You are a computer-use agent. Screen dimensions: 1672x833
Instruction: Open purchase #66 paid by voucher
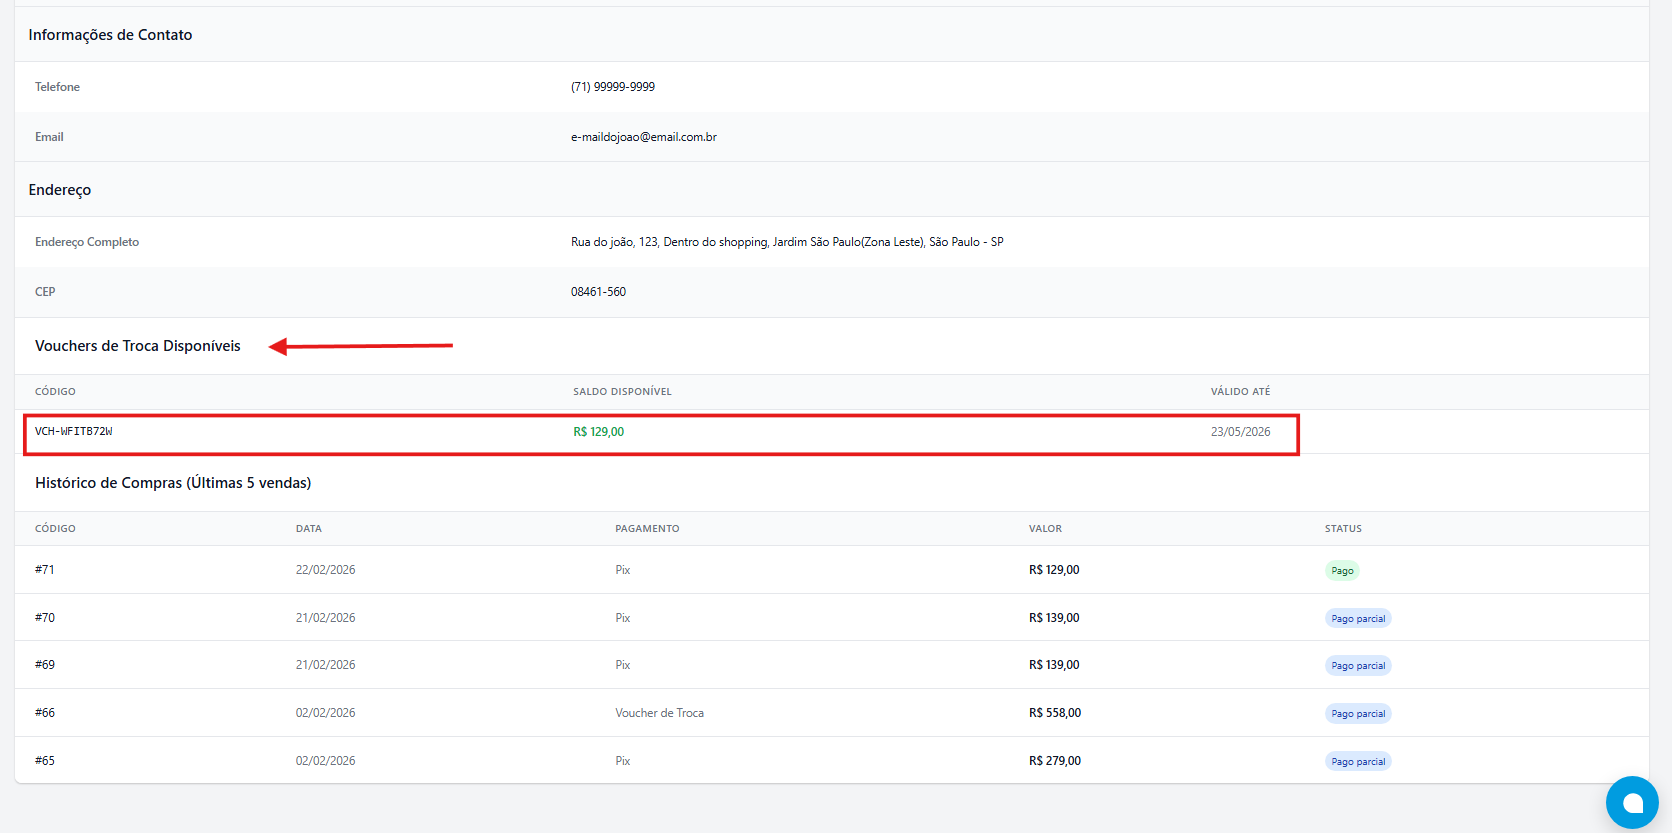click(x=45, y=713)
